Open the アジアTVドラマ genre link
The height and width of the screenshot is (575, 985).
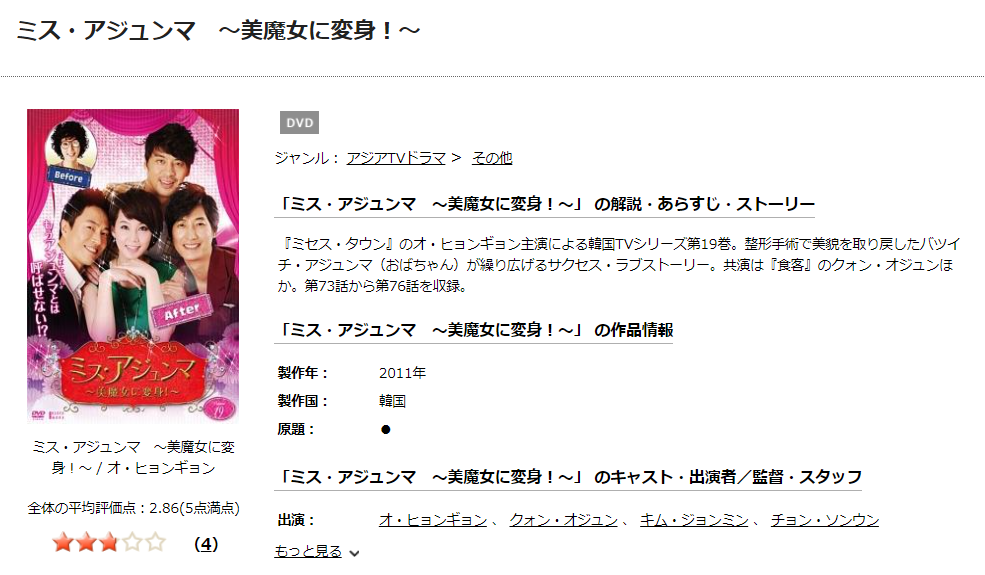point(396,158)
